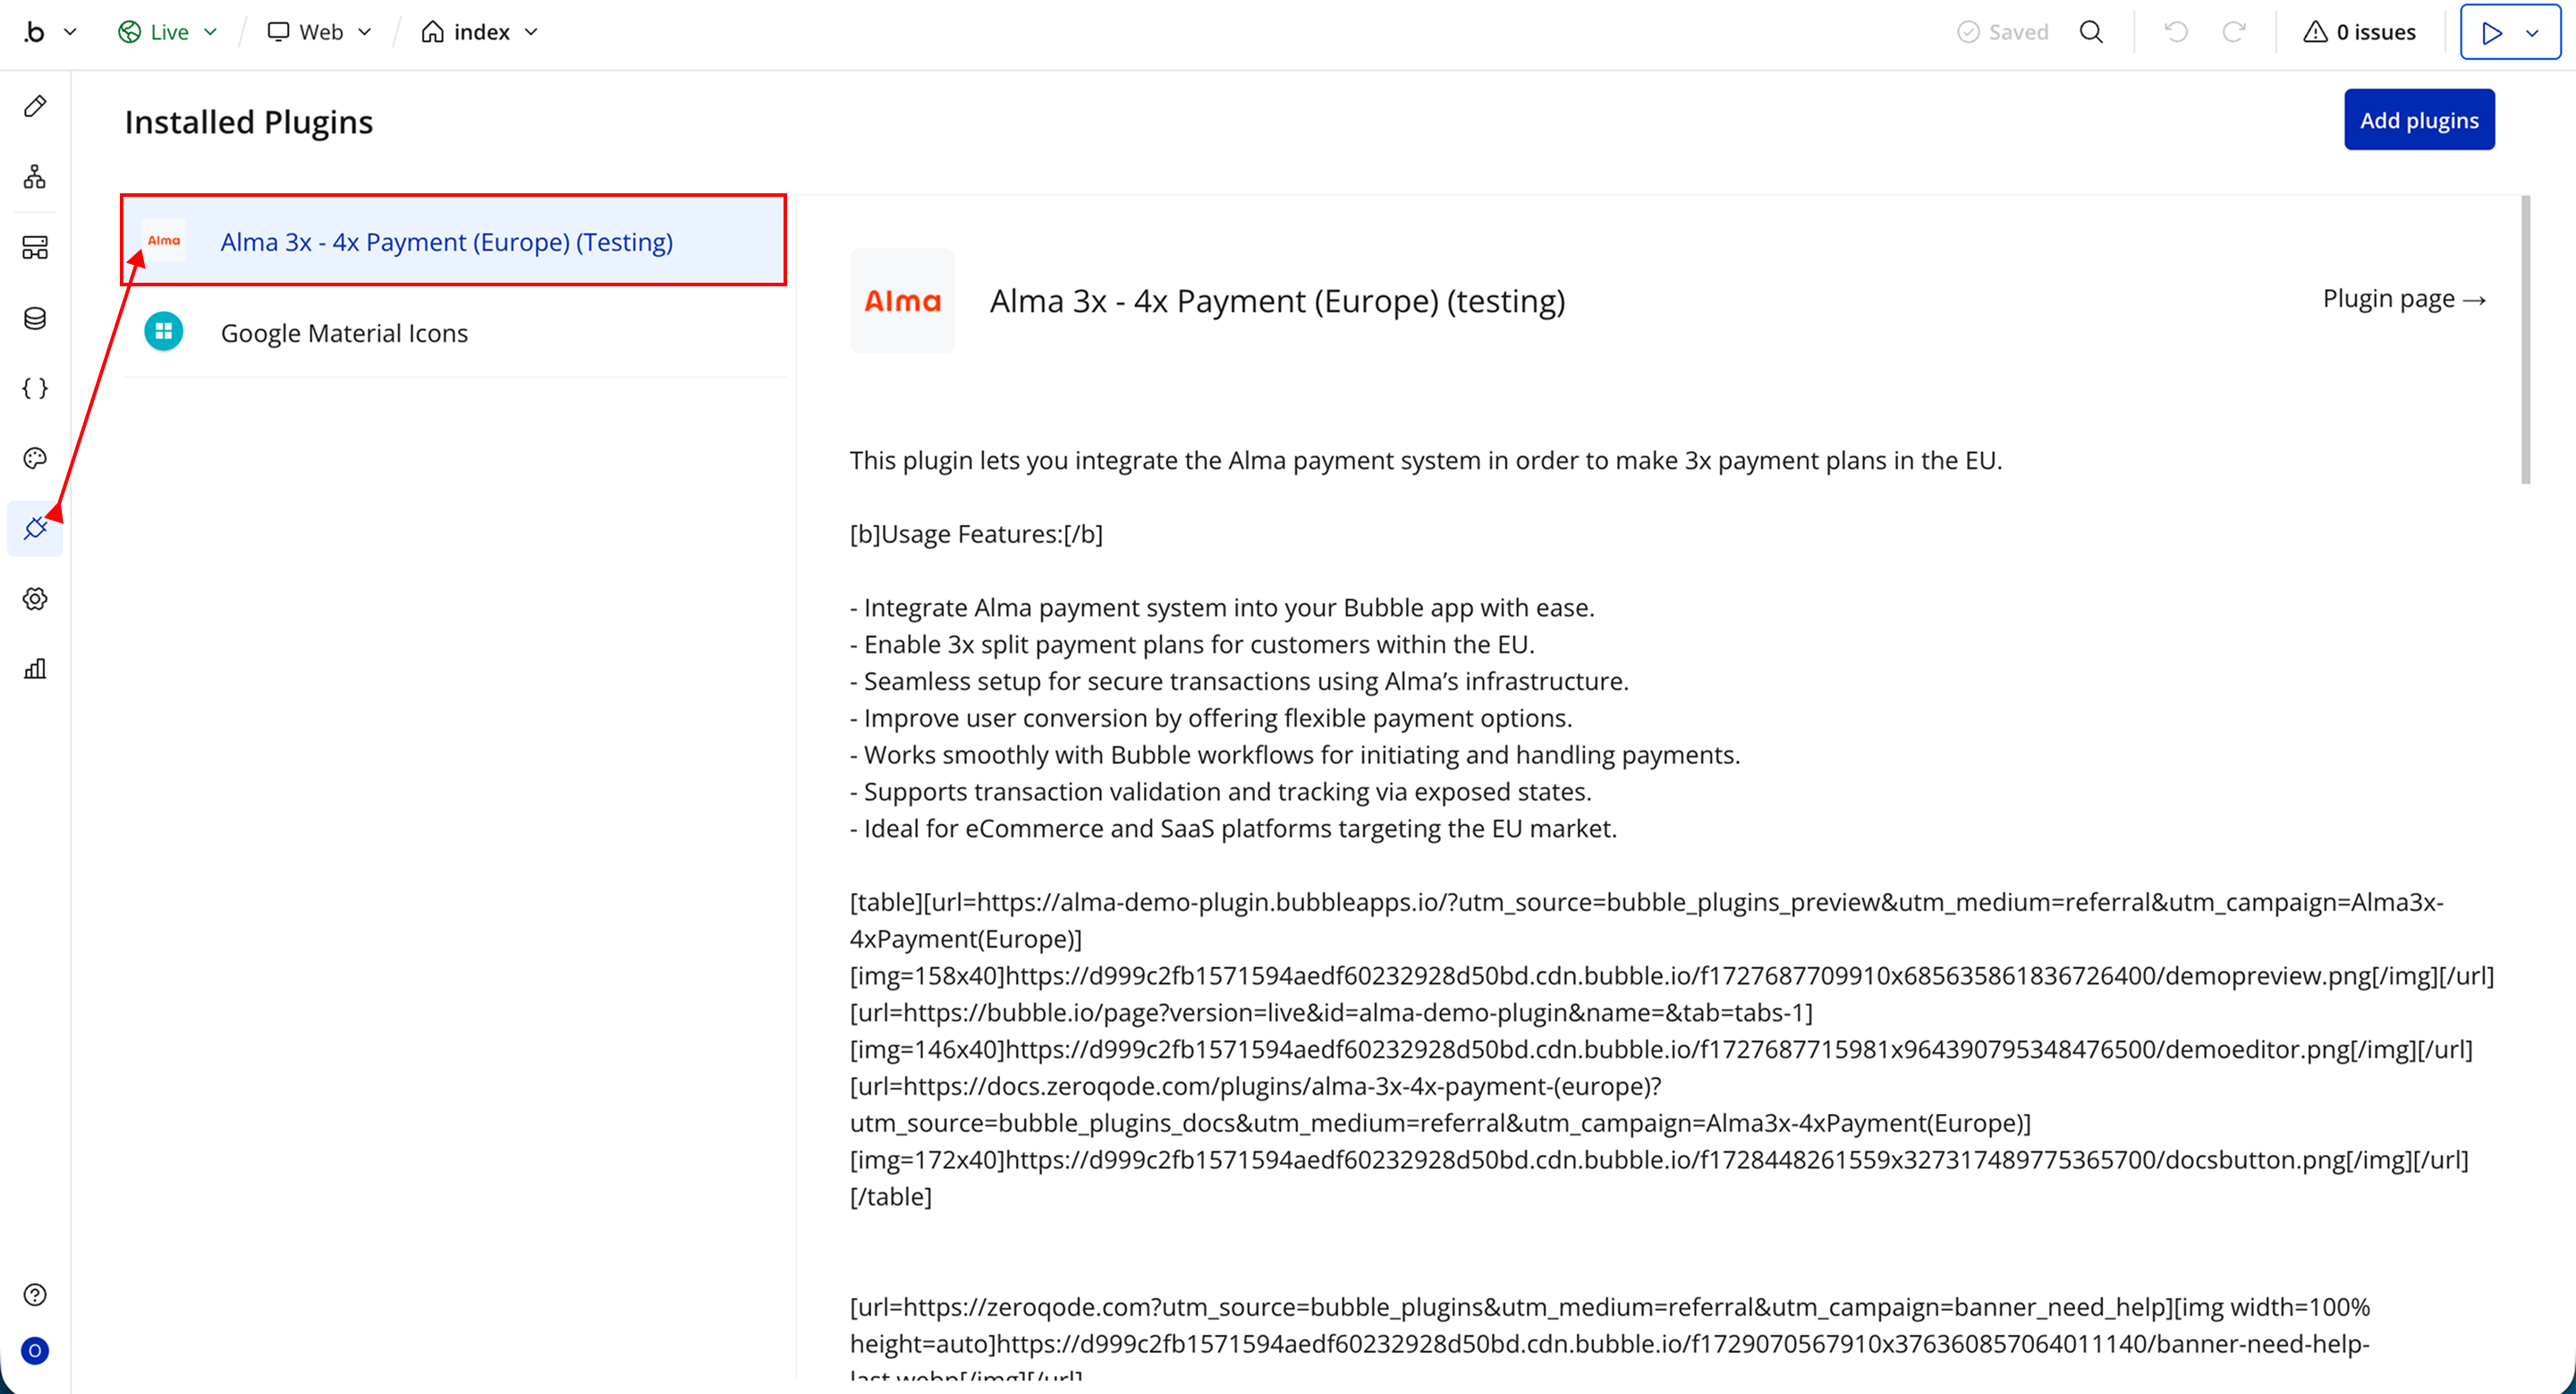This screenshot has height=1394, width=2576.
Task: Open the index page selector dropdown
Action: pos(481,32)
